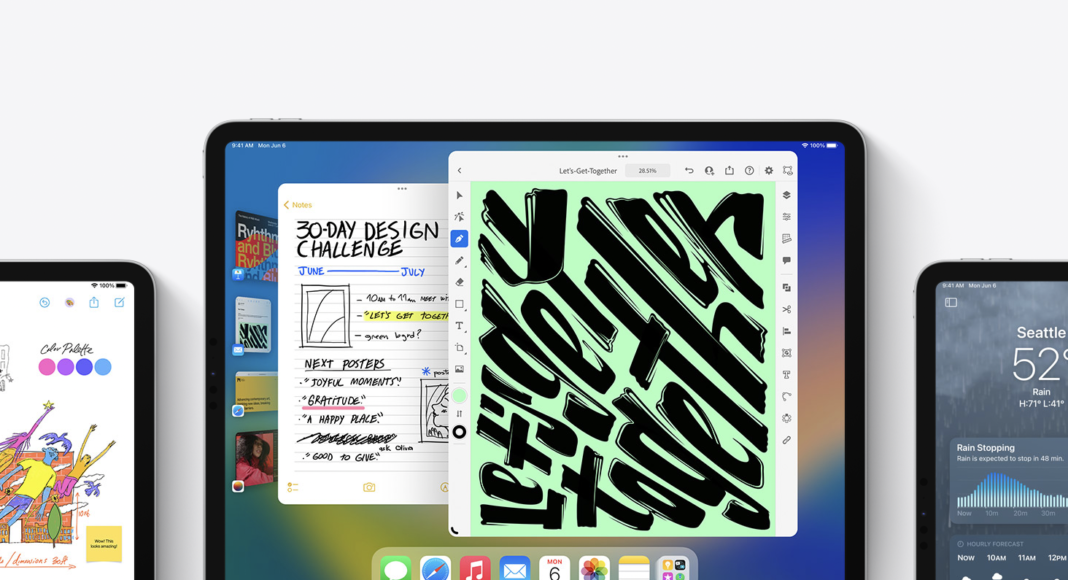Screen dimensions: 1068x580
Task: Share the drawing on the left iPad
Action: point(94,302)
